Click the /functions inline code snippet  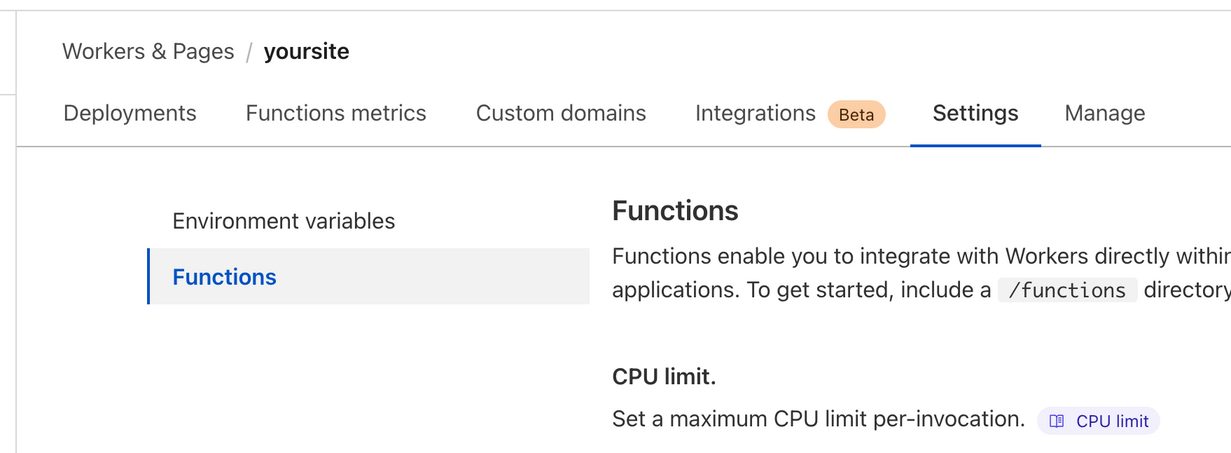1067,291
